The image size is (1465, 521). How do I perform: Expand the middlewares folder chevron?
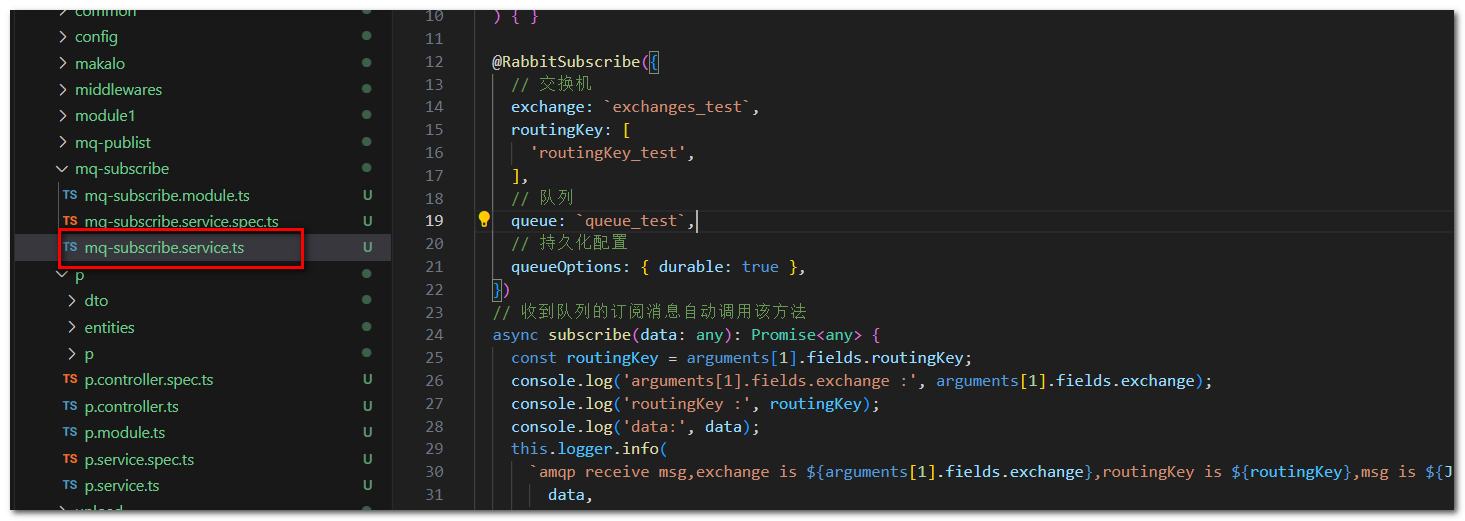[62, 90]
